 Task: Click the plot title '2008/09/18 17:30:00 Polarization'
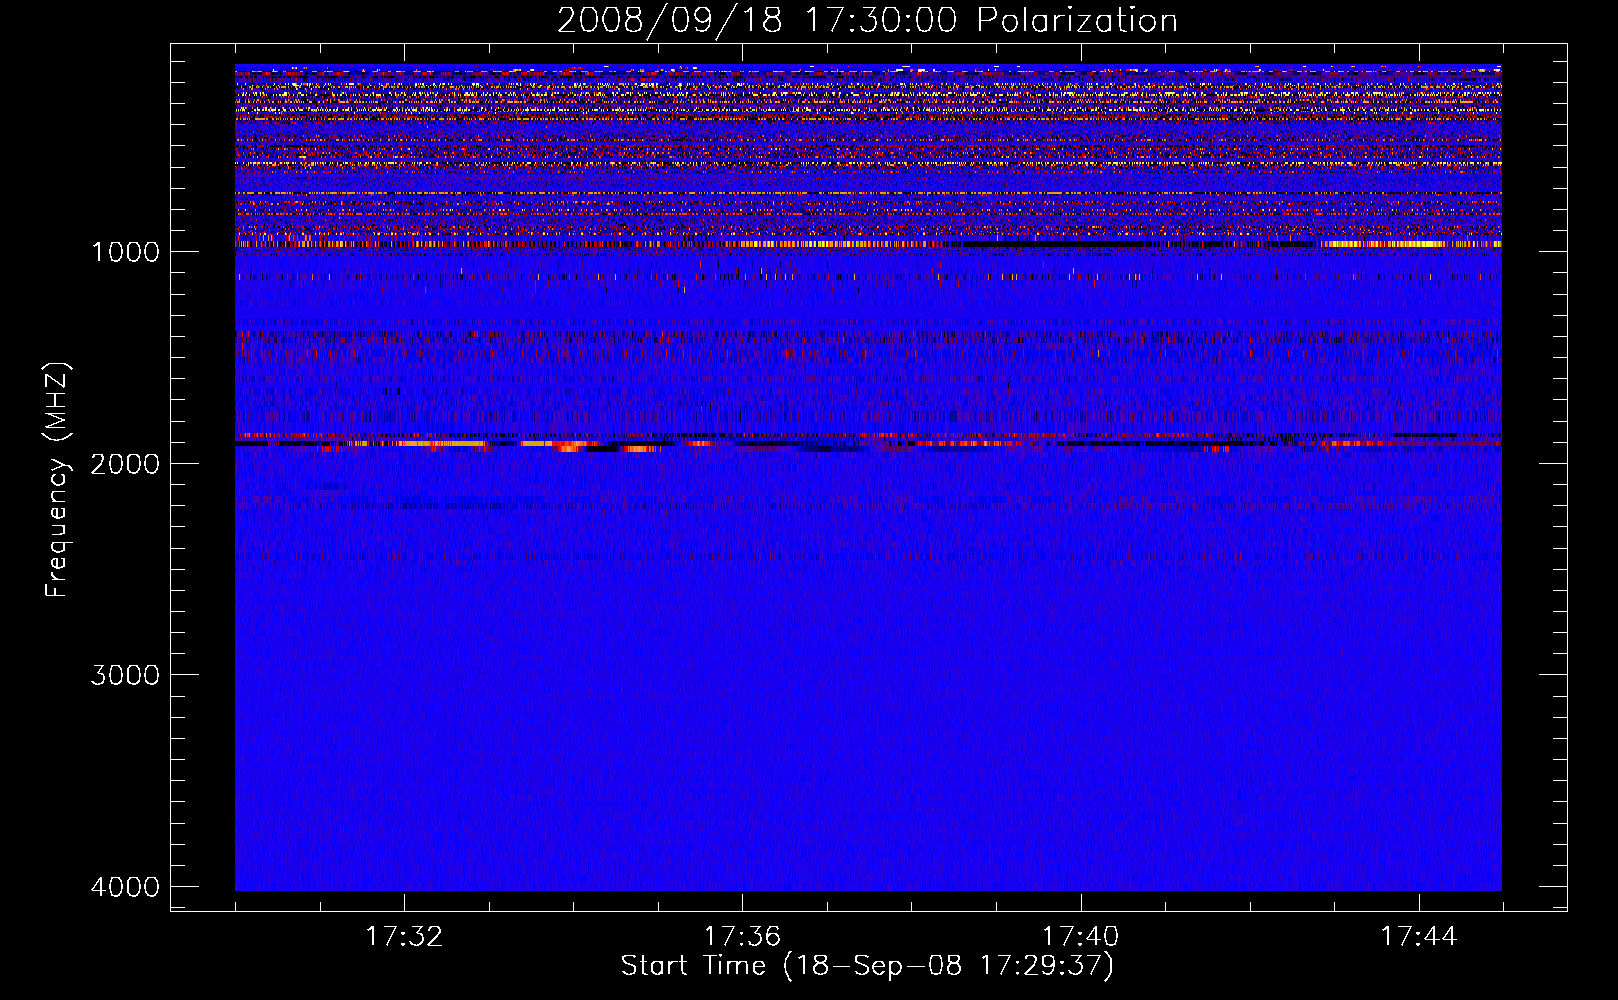867,20
